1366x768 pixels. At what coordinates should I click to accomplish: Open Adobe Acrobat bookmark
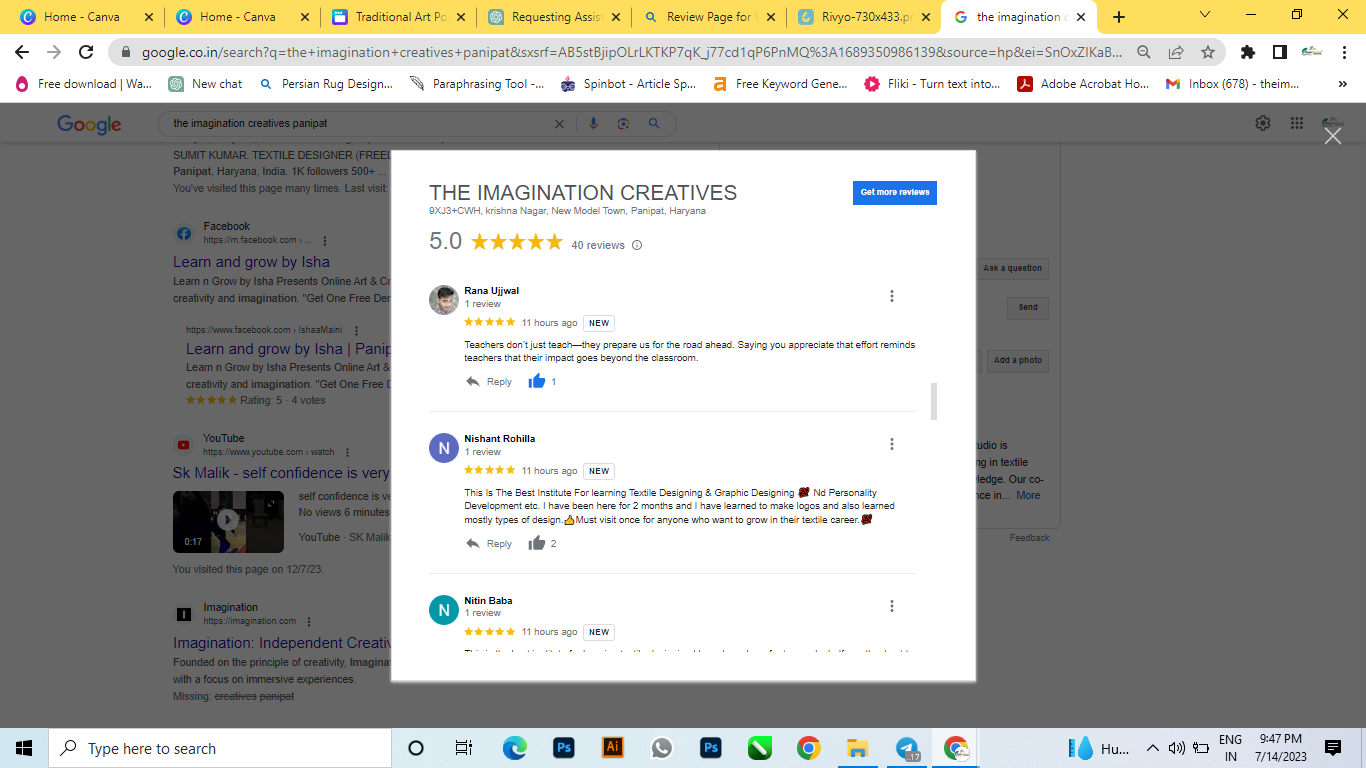point(1083,84)
